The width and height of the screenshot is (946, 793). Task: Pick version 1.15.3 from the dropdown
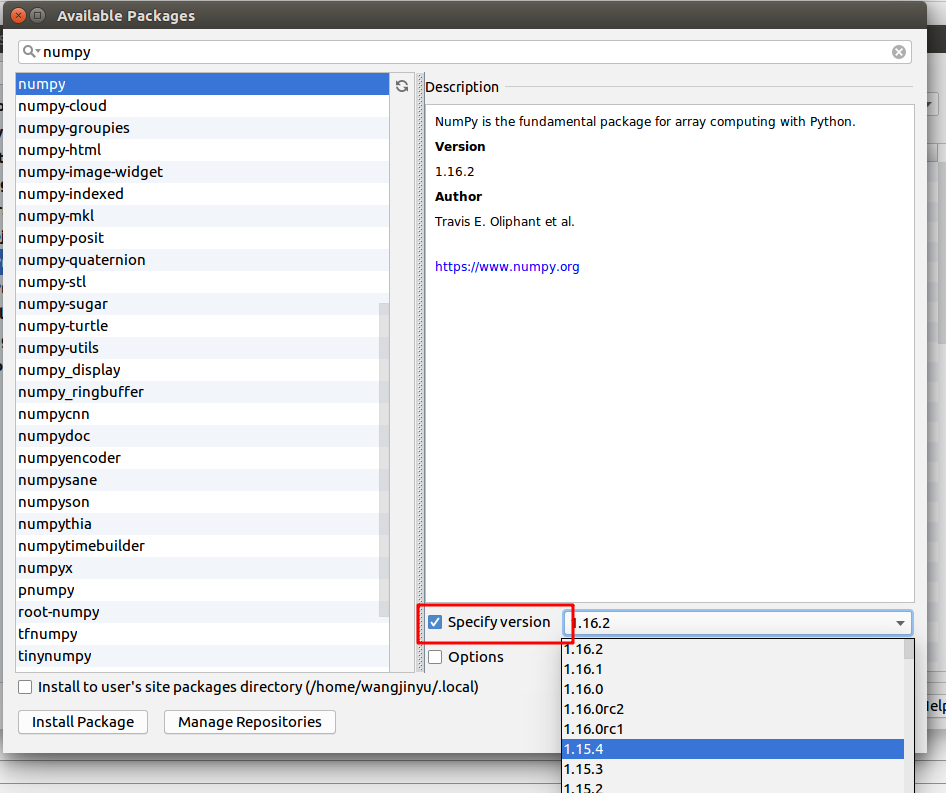pos(733,769)
